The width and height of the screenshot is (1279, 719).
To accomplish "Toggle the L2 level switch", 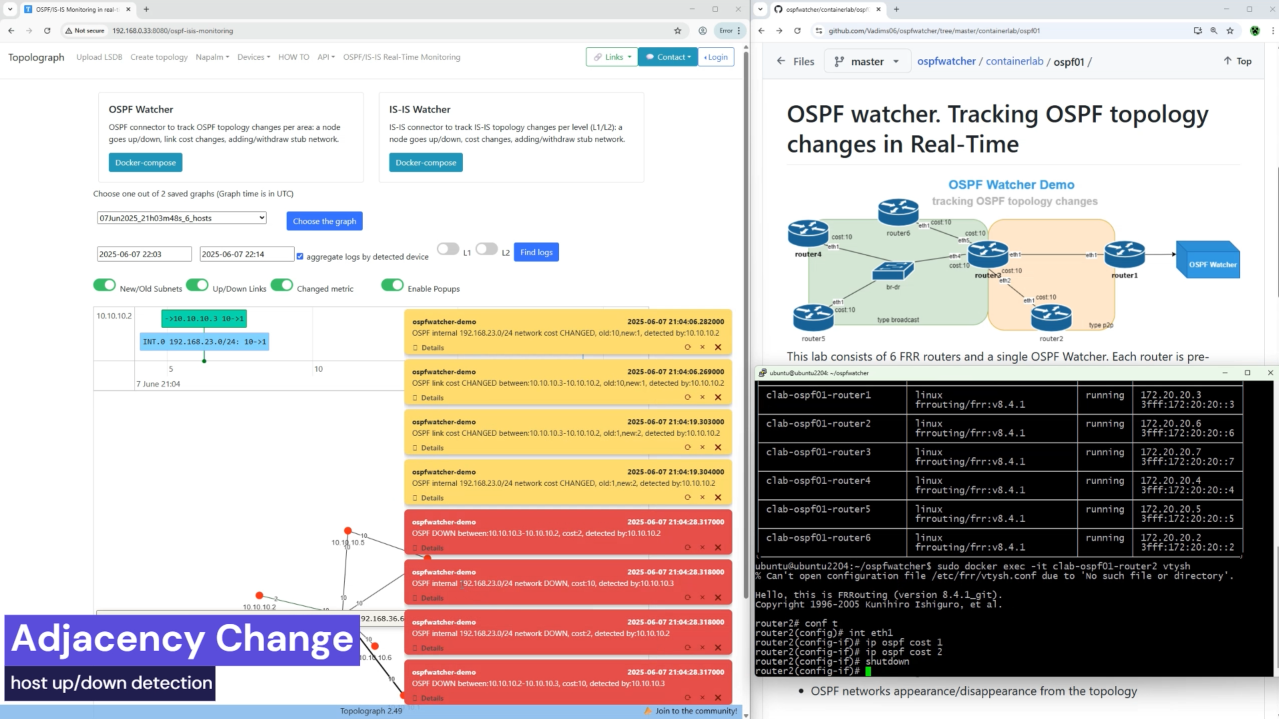I will tap(486, 249).
